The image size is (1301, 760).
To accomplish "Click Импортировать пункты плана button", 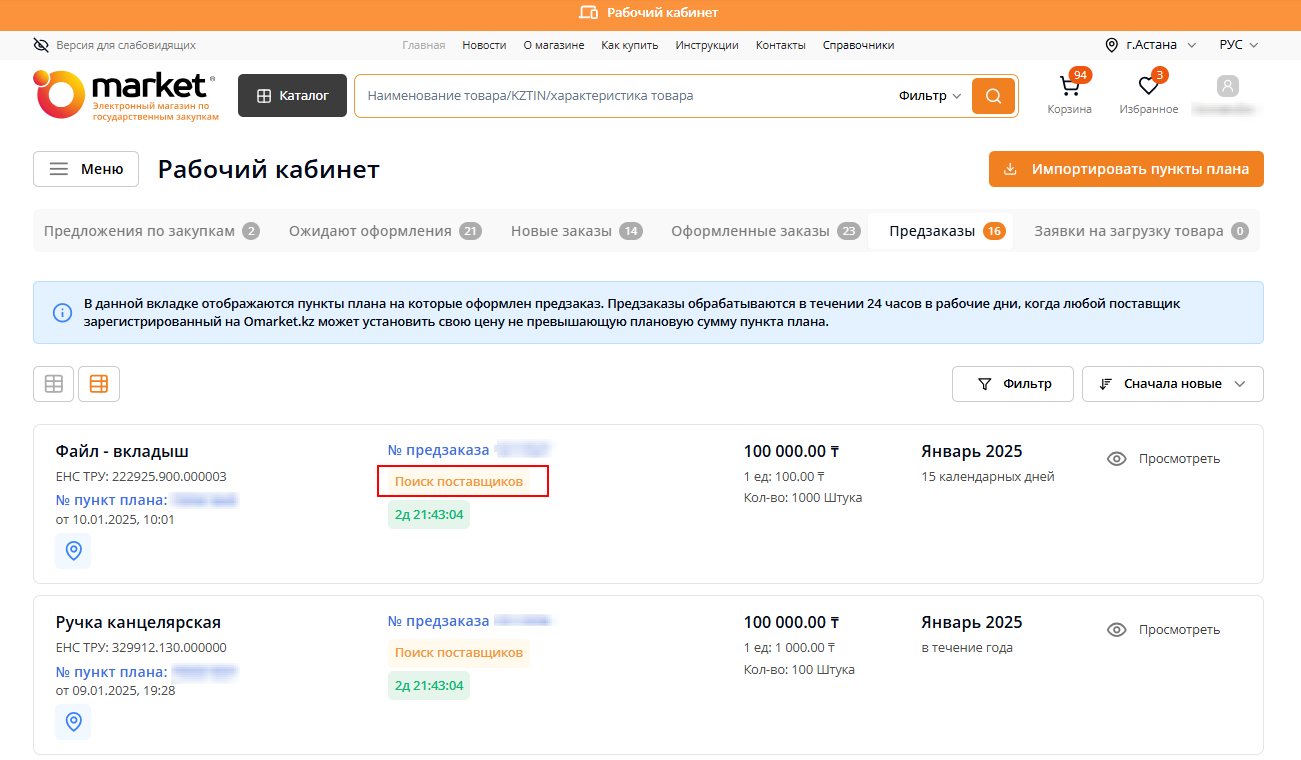I will pyautogui.click(x=1126, y=169).
